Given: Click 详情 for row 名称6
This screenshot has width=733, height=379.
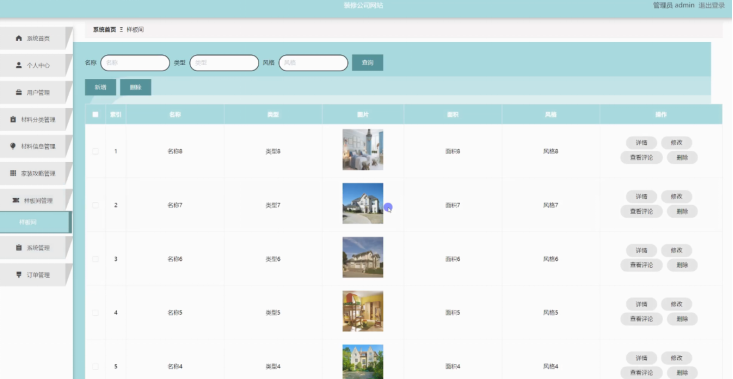Looking at the screenshot, I should 641,250.
